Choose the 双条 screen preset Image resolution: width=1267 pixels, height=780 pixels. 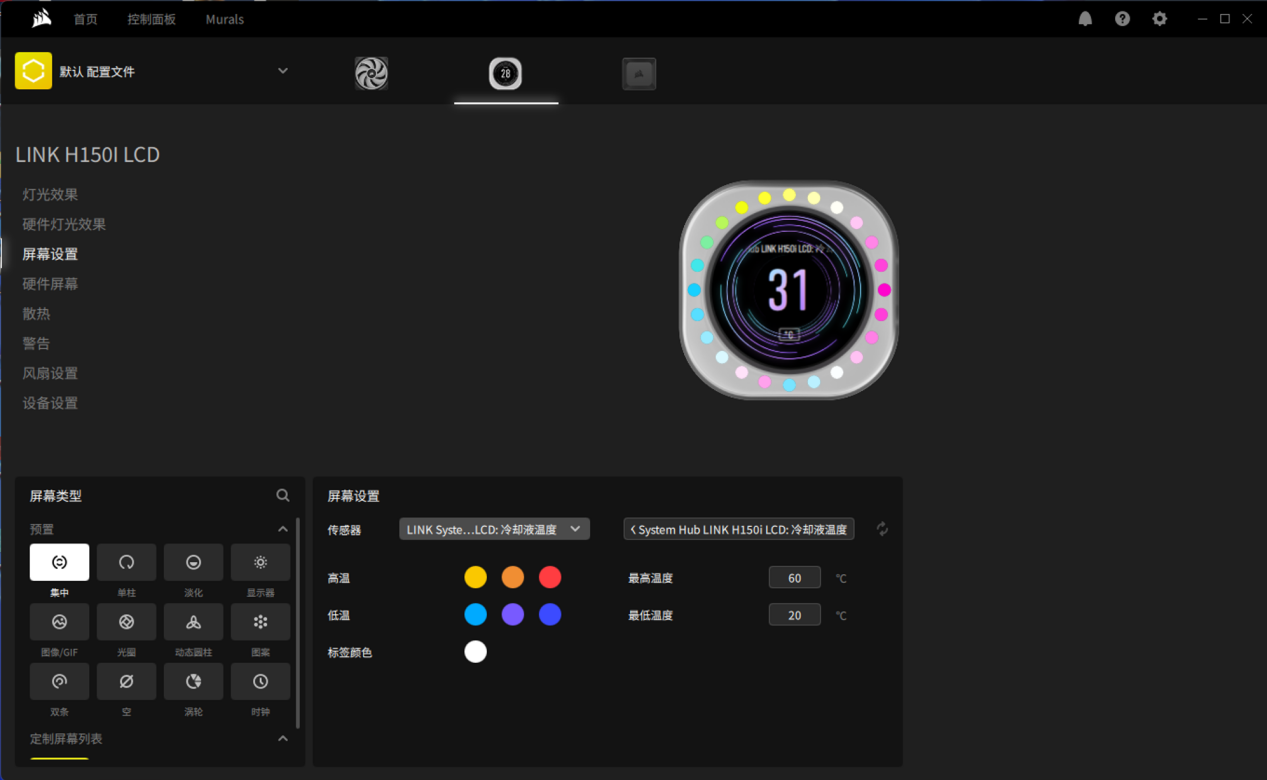click(x=59, y=681)
